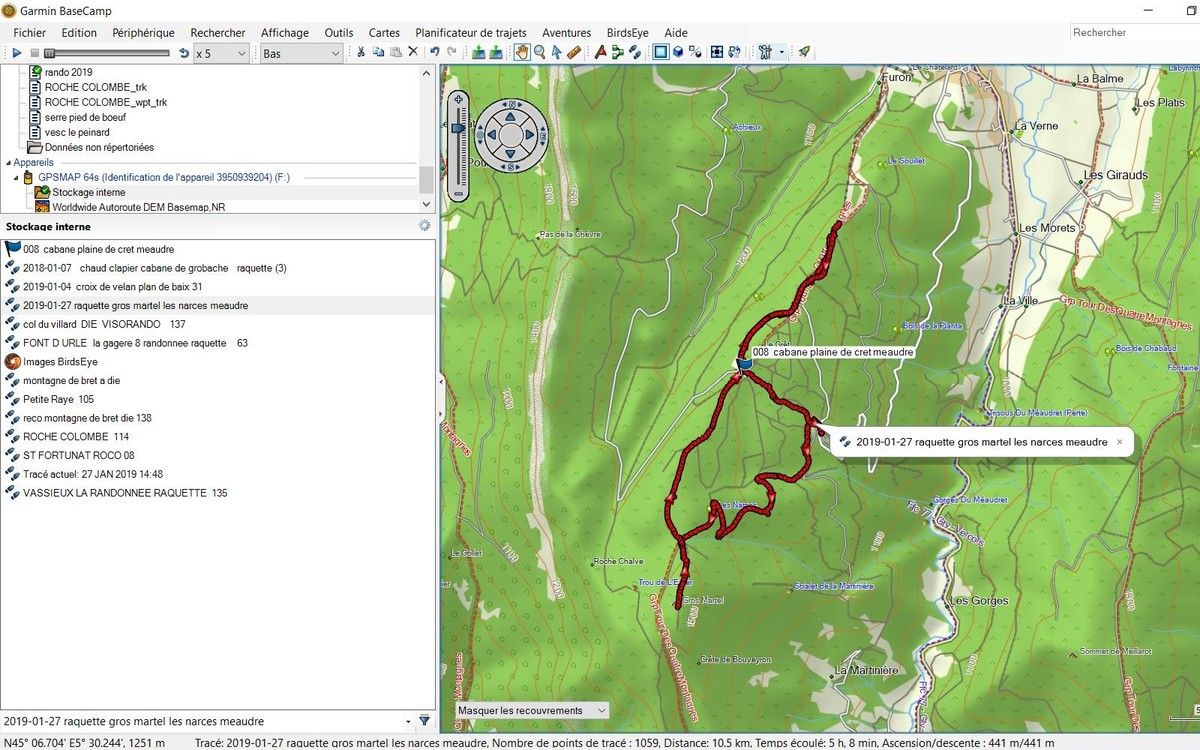The height and width of the screenshot is (750, 1200).
Task: Select Données non répertoriées folder
Action: 91,147
